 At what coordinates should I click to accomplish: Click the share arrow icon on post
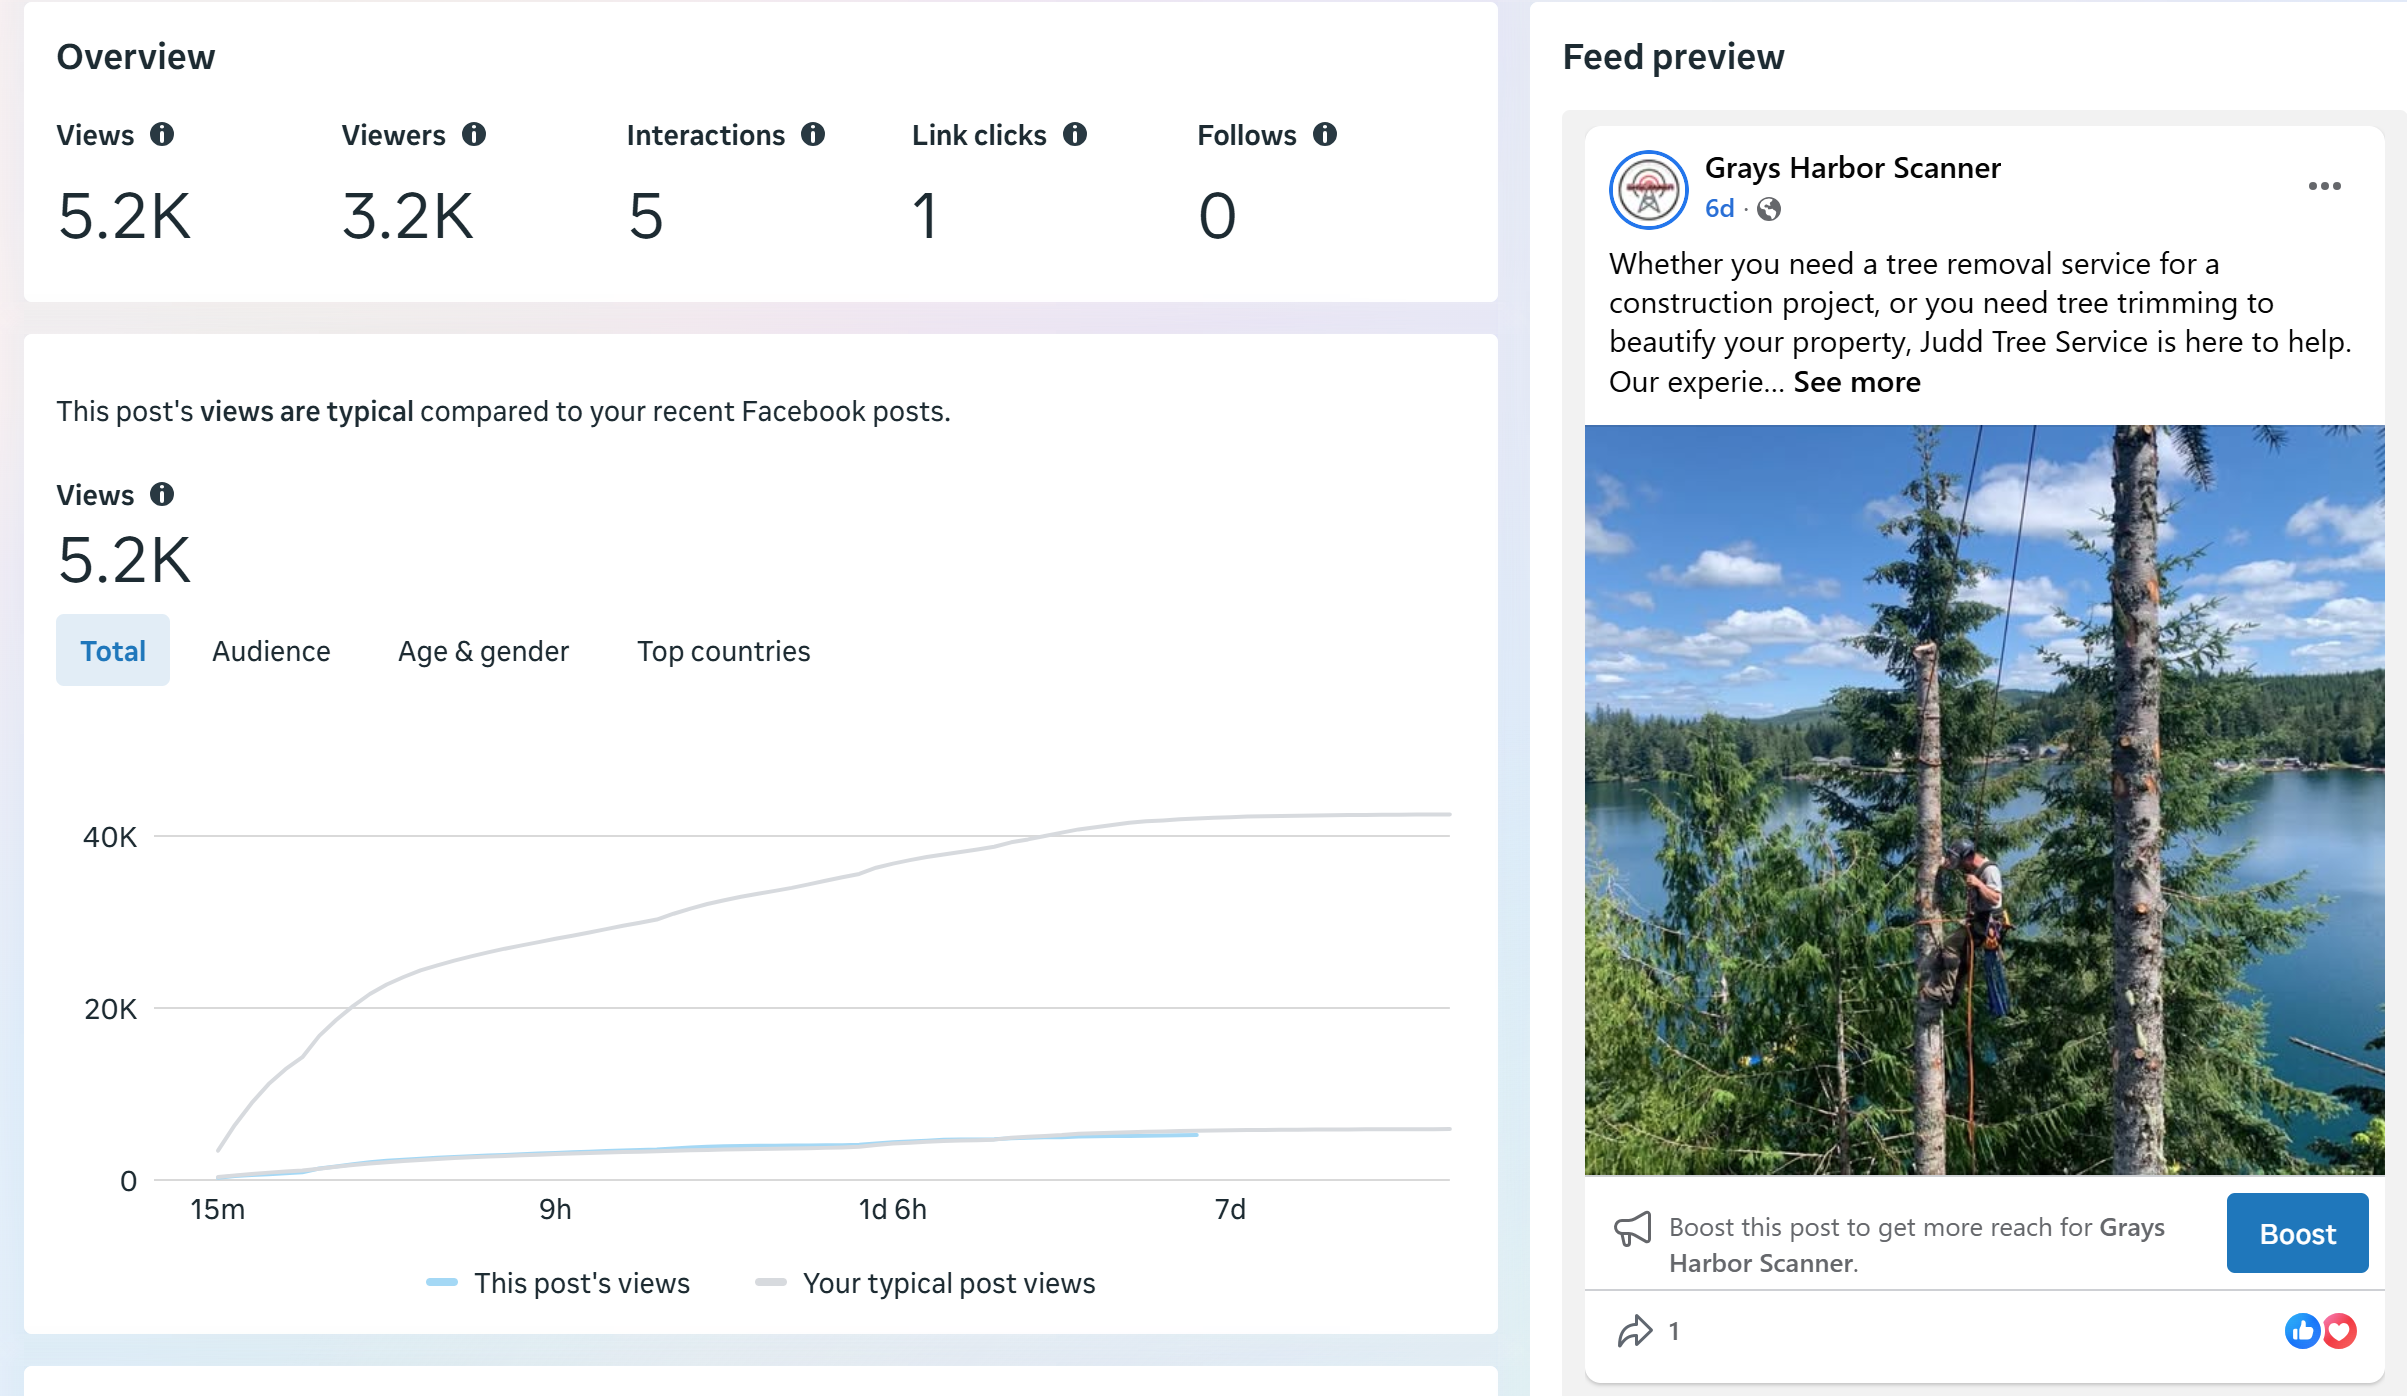point(1635,1331)
